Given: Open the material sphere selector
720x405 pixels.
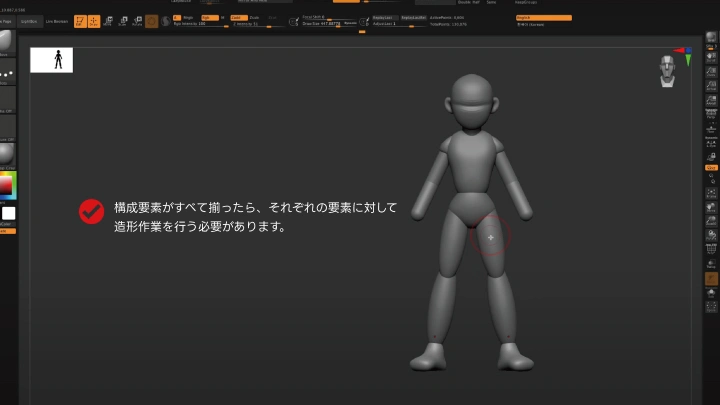Looking at the screenshot, I should [6, 156].
